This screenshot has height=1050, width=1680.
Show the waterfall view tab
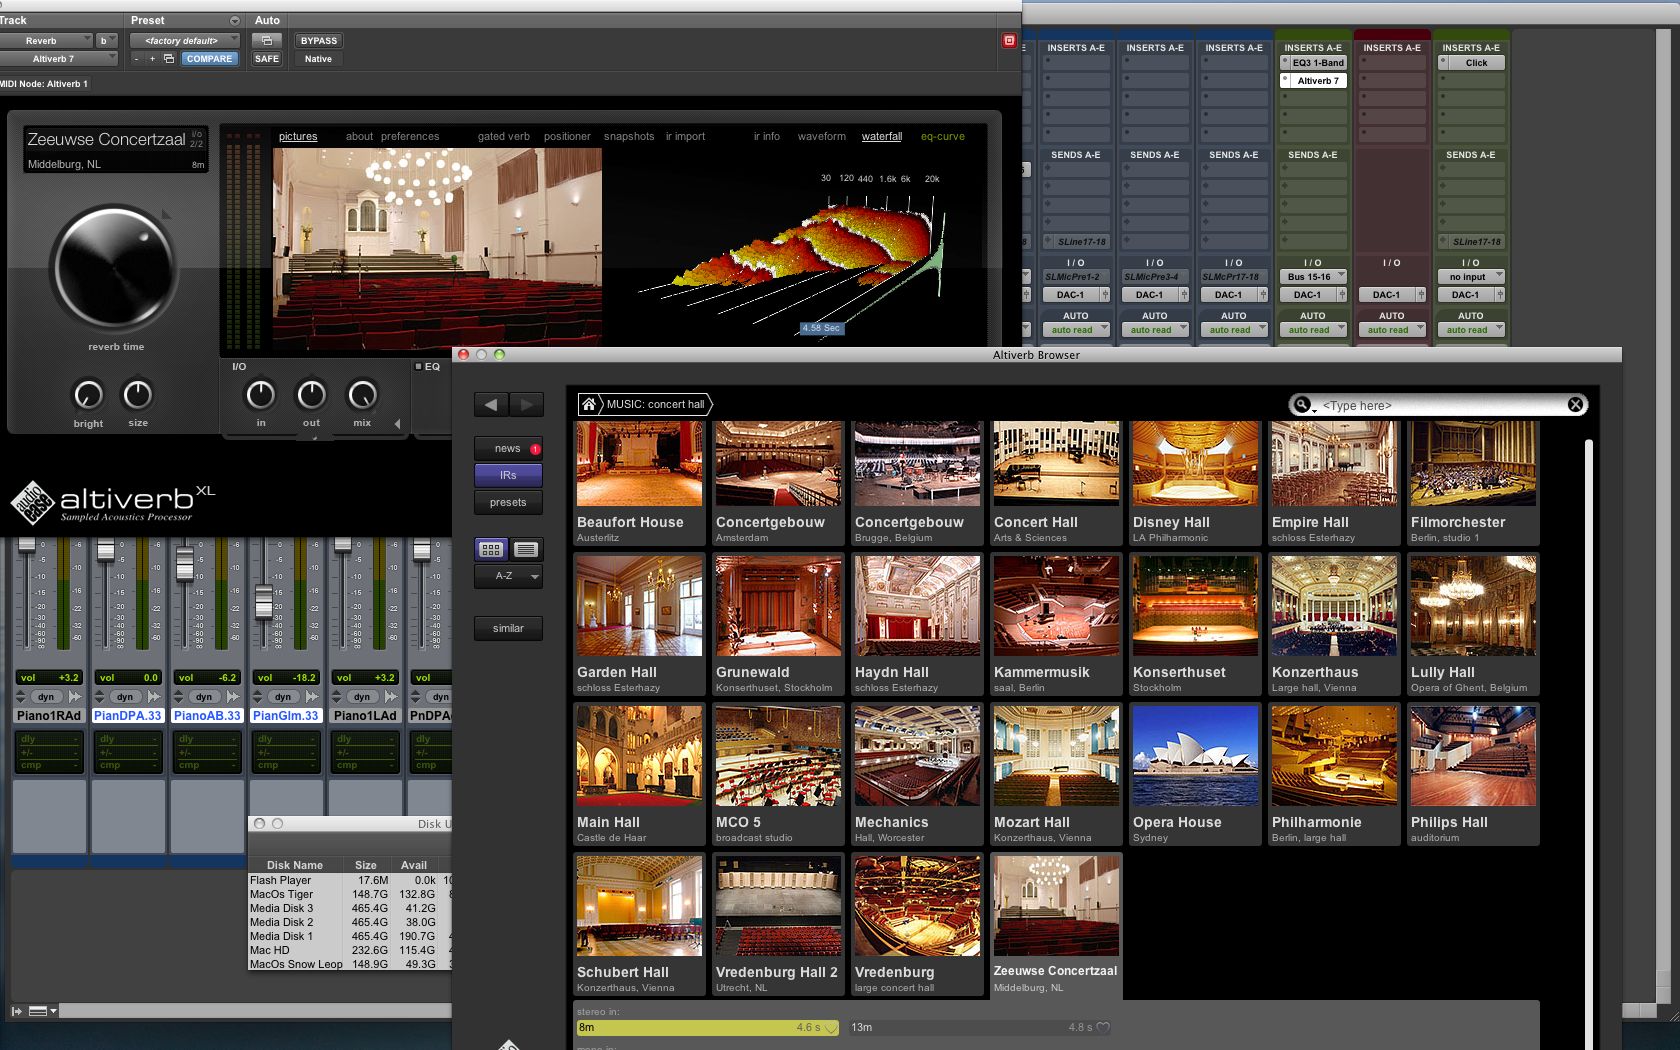[x=882, y=137]
